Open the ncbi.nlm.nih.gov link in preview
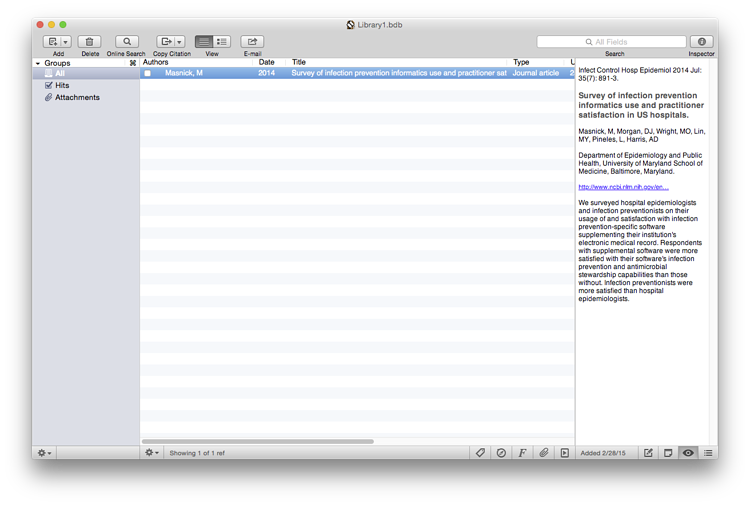The image size is (750, 505). click(623, 187)
